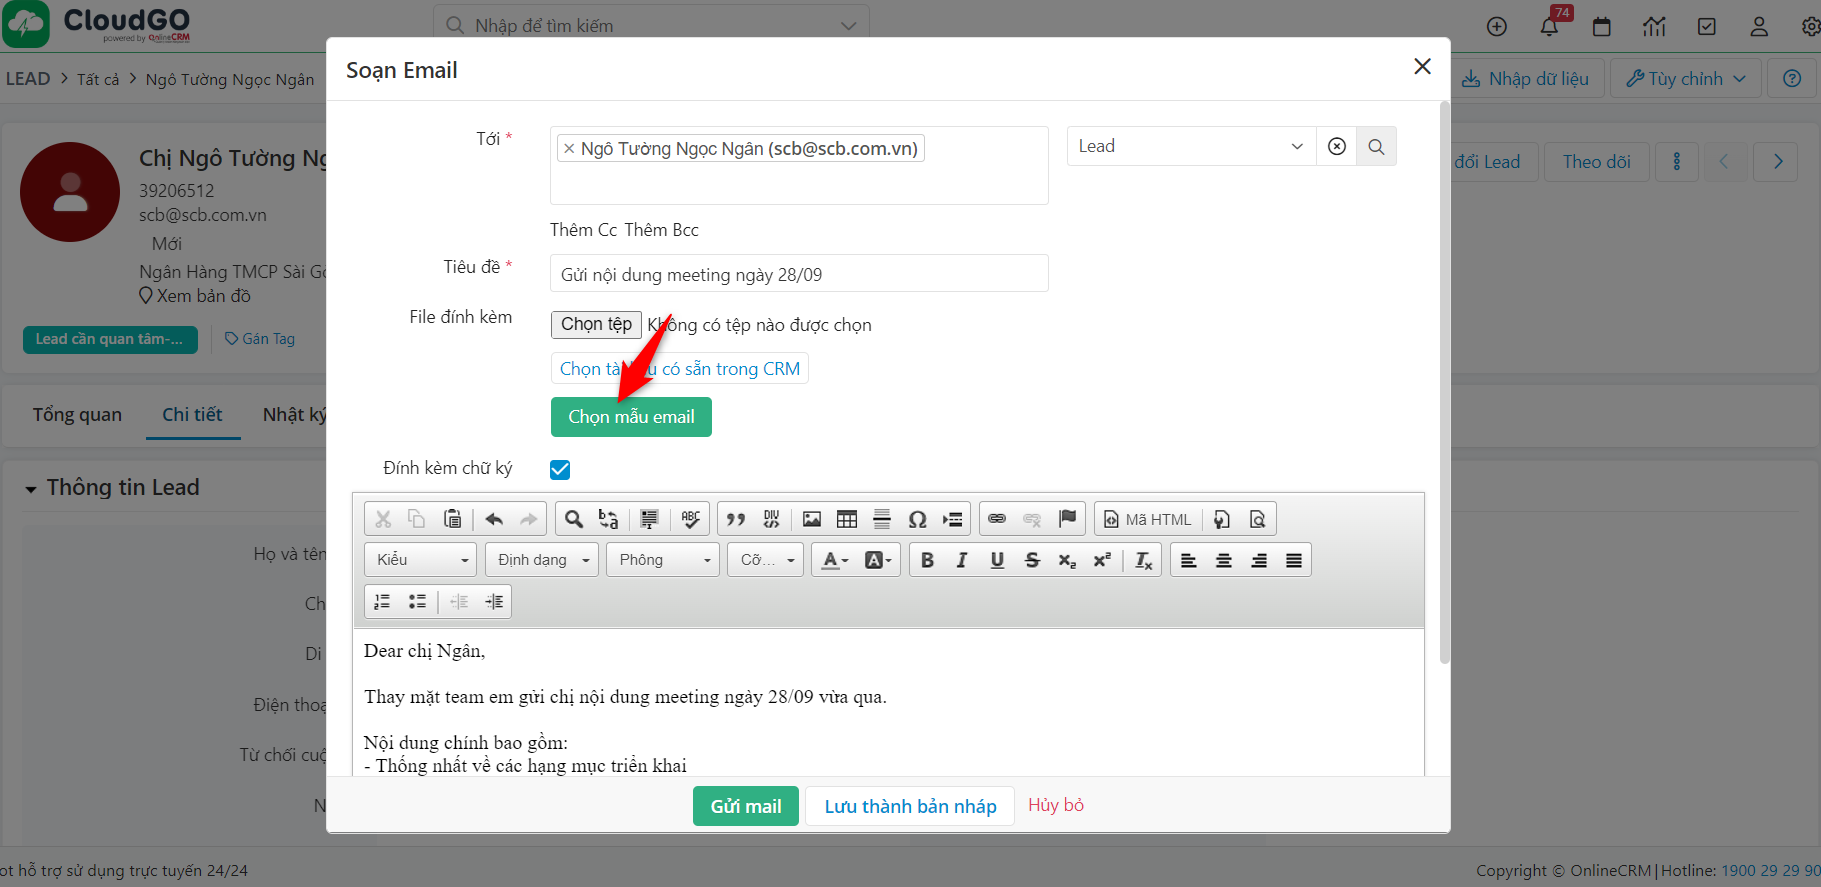Collapse the Thông tin Lead section
1821x887 pixels.
31,489
